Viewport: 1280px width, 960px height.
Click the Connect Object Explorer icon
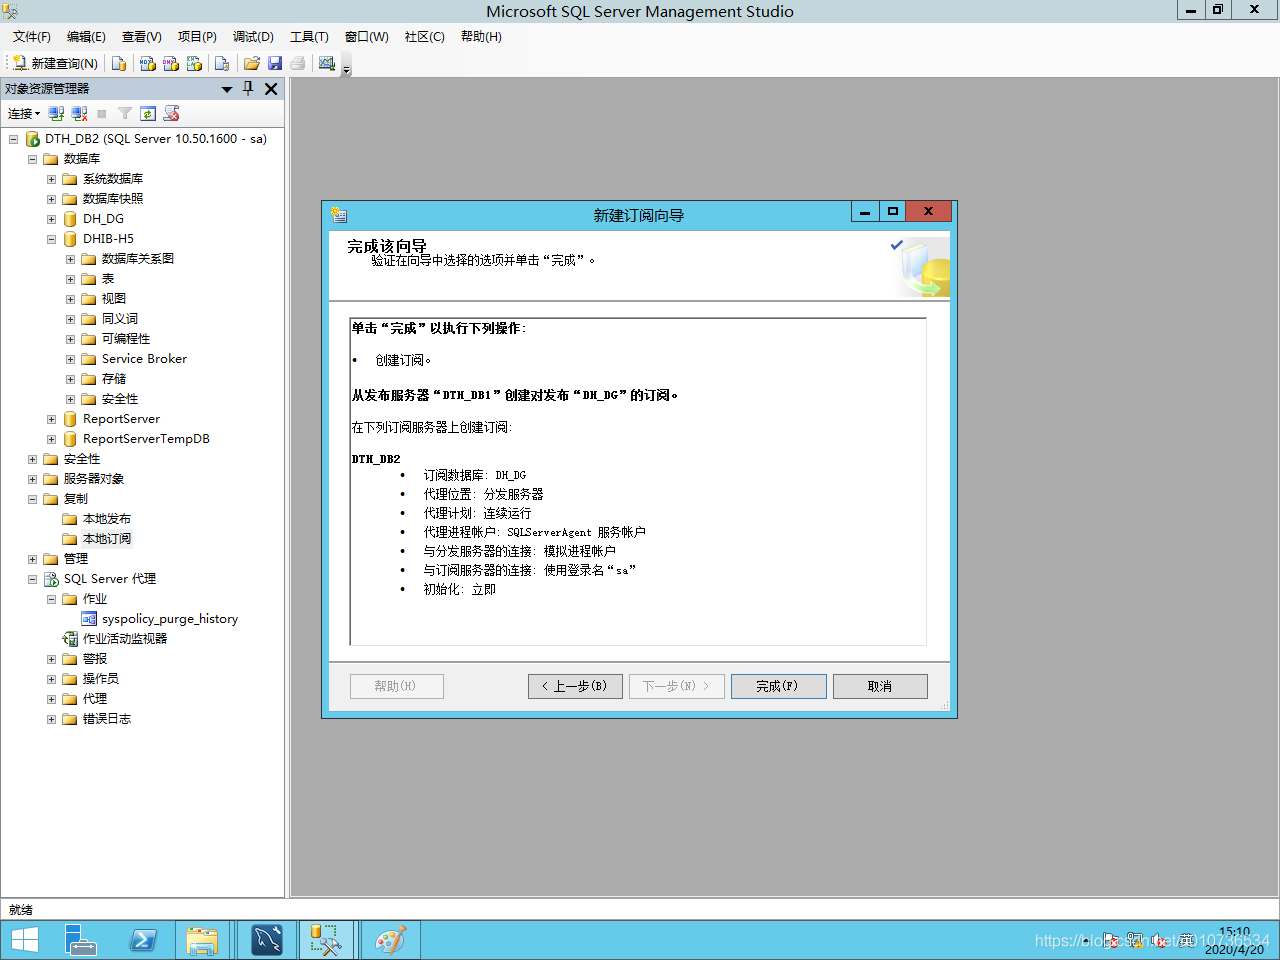click(57, 113)
